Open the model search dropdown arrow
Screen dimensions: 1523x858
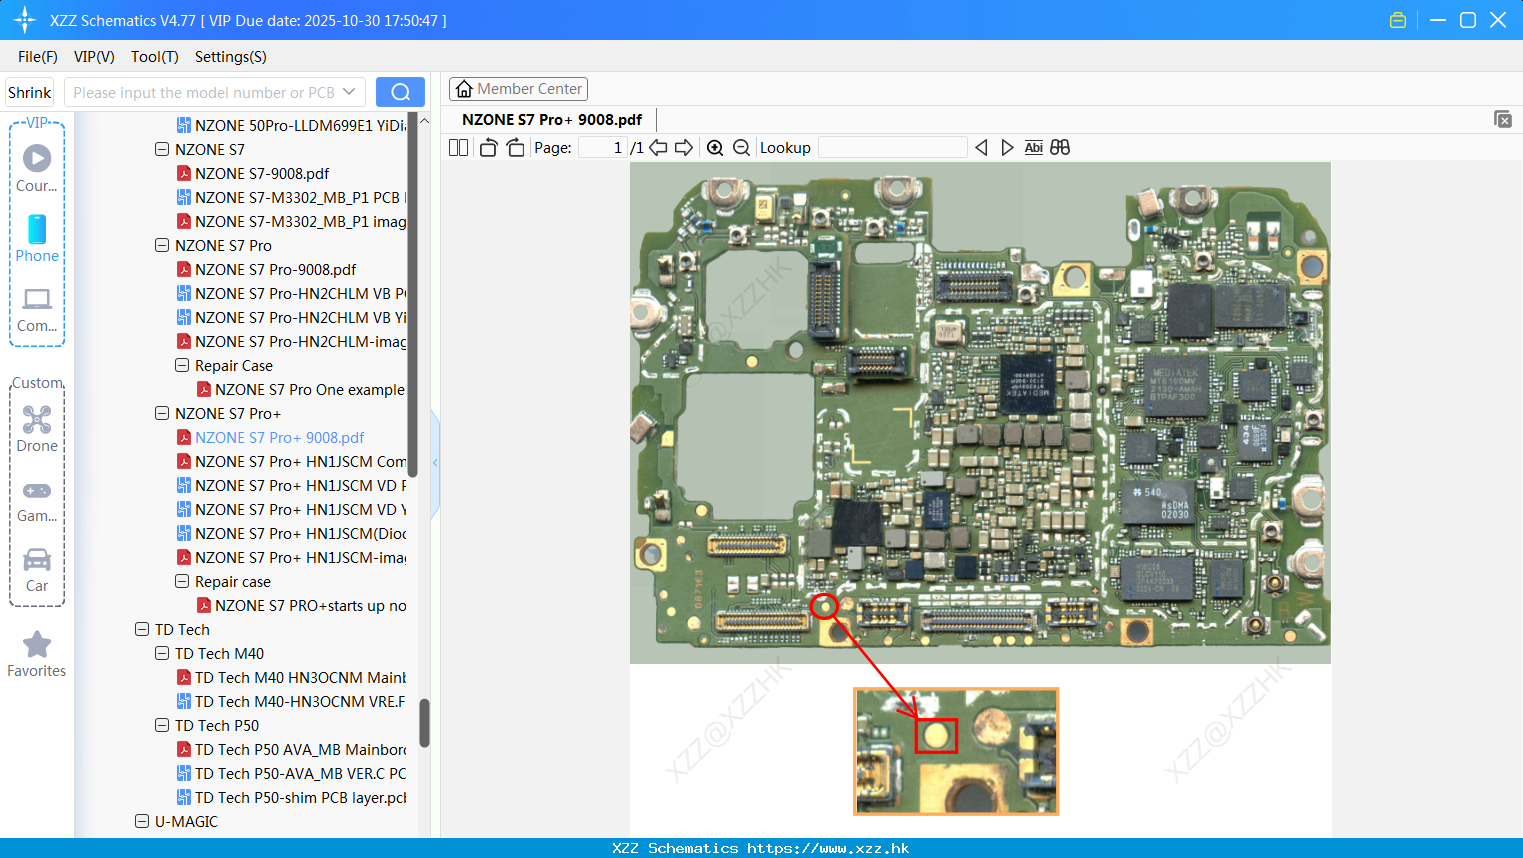[x=349, y=92]
